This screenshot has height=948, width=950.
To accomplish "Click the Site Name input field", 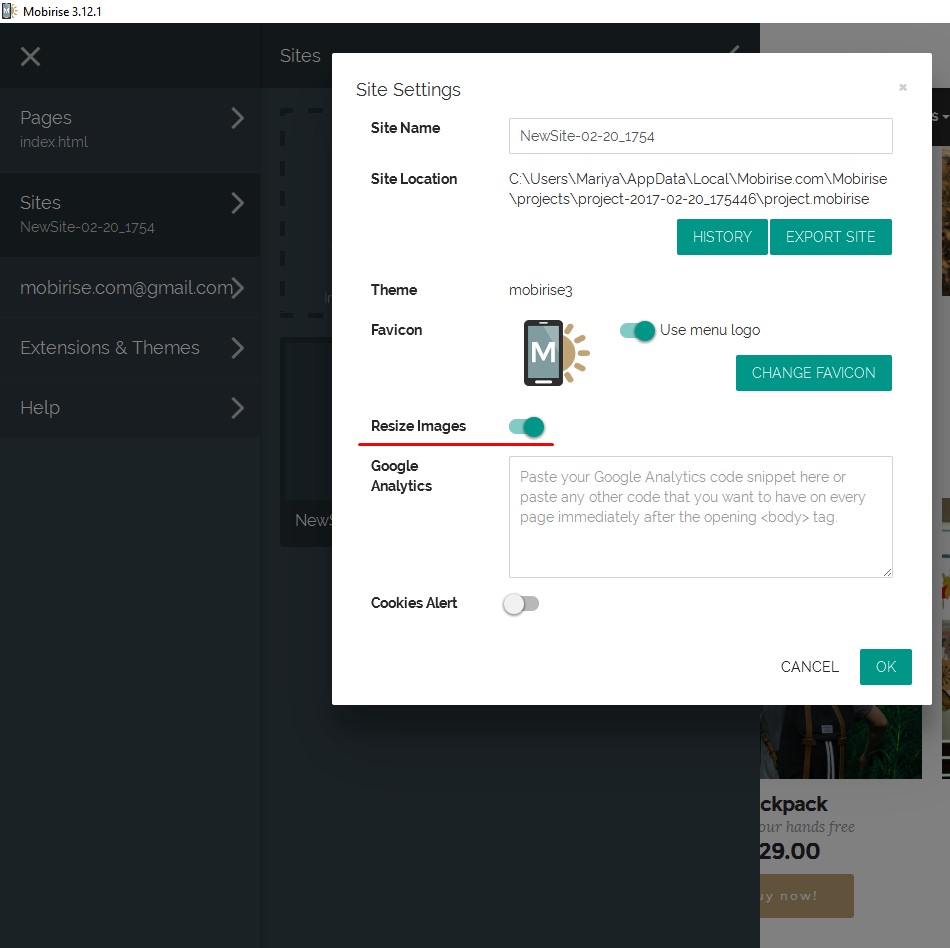I will pos(700,136).
